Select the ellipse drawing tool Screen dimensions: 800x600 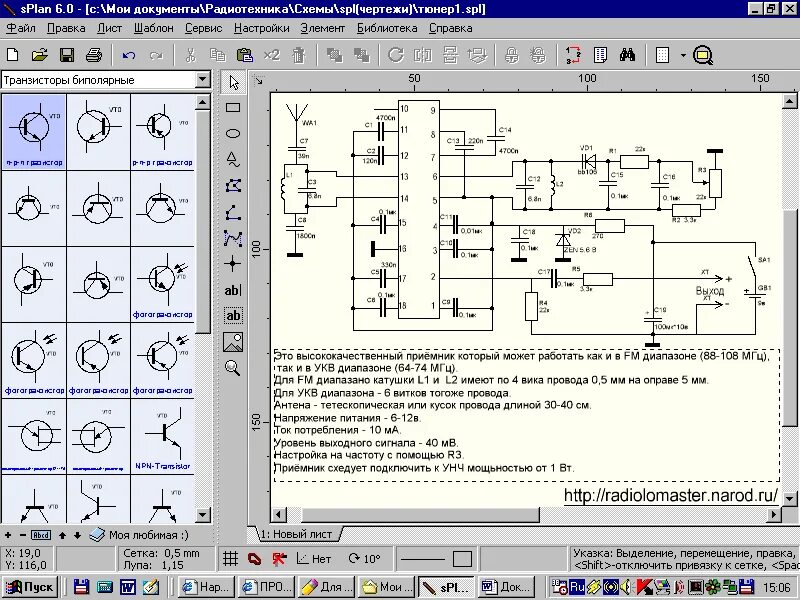[x=233, y=134]
